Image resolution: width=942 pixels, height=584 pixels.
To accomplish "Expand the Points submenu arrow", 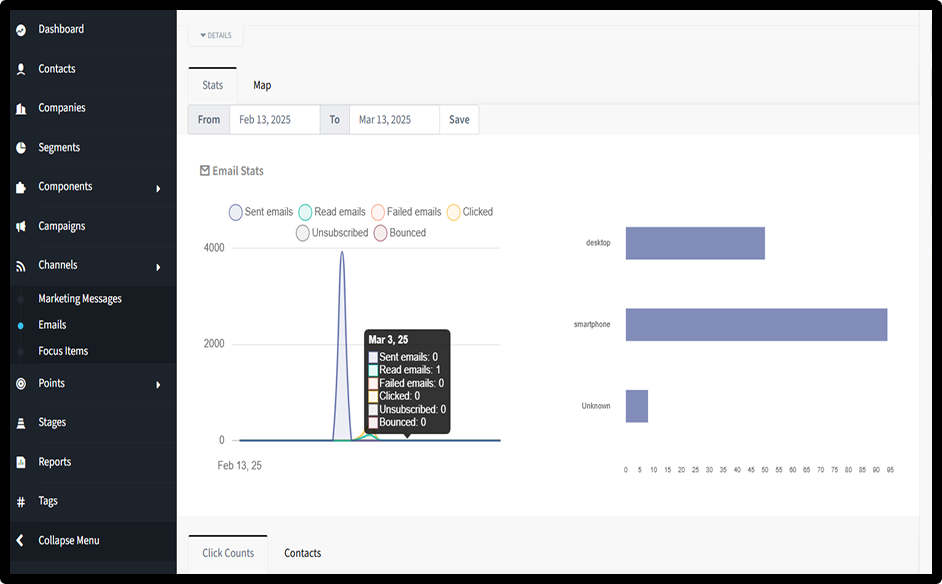I will pos(158,385).
